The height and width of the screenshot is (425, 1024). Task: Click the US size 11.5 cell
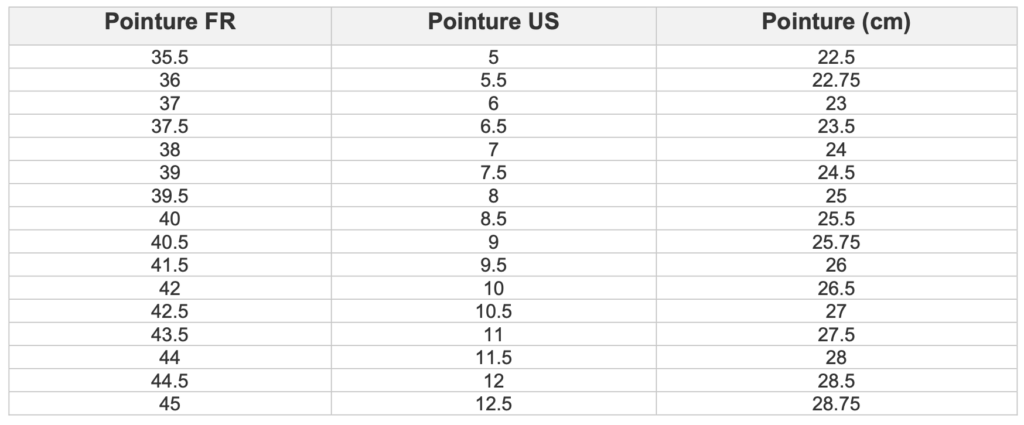(x=493, y=358)
